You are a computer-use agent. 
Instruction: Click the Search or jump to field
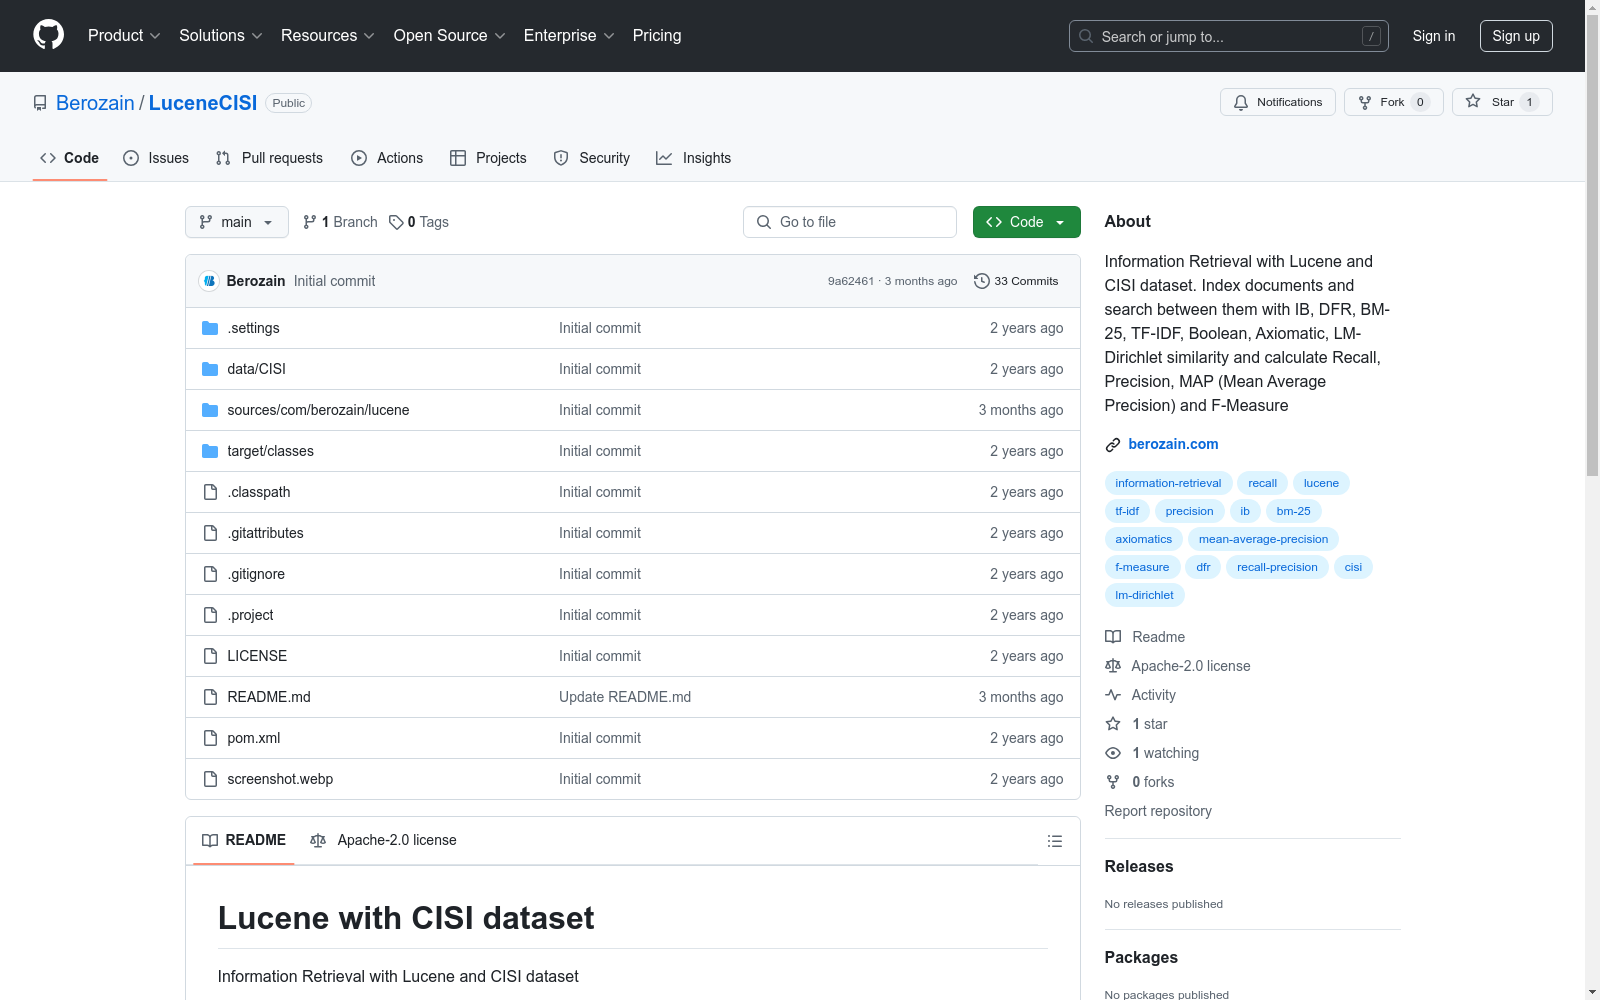(1229, 36)
